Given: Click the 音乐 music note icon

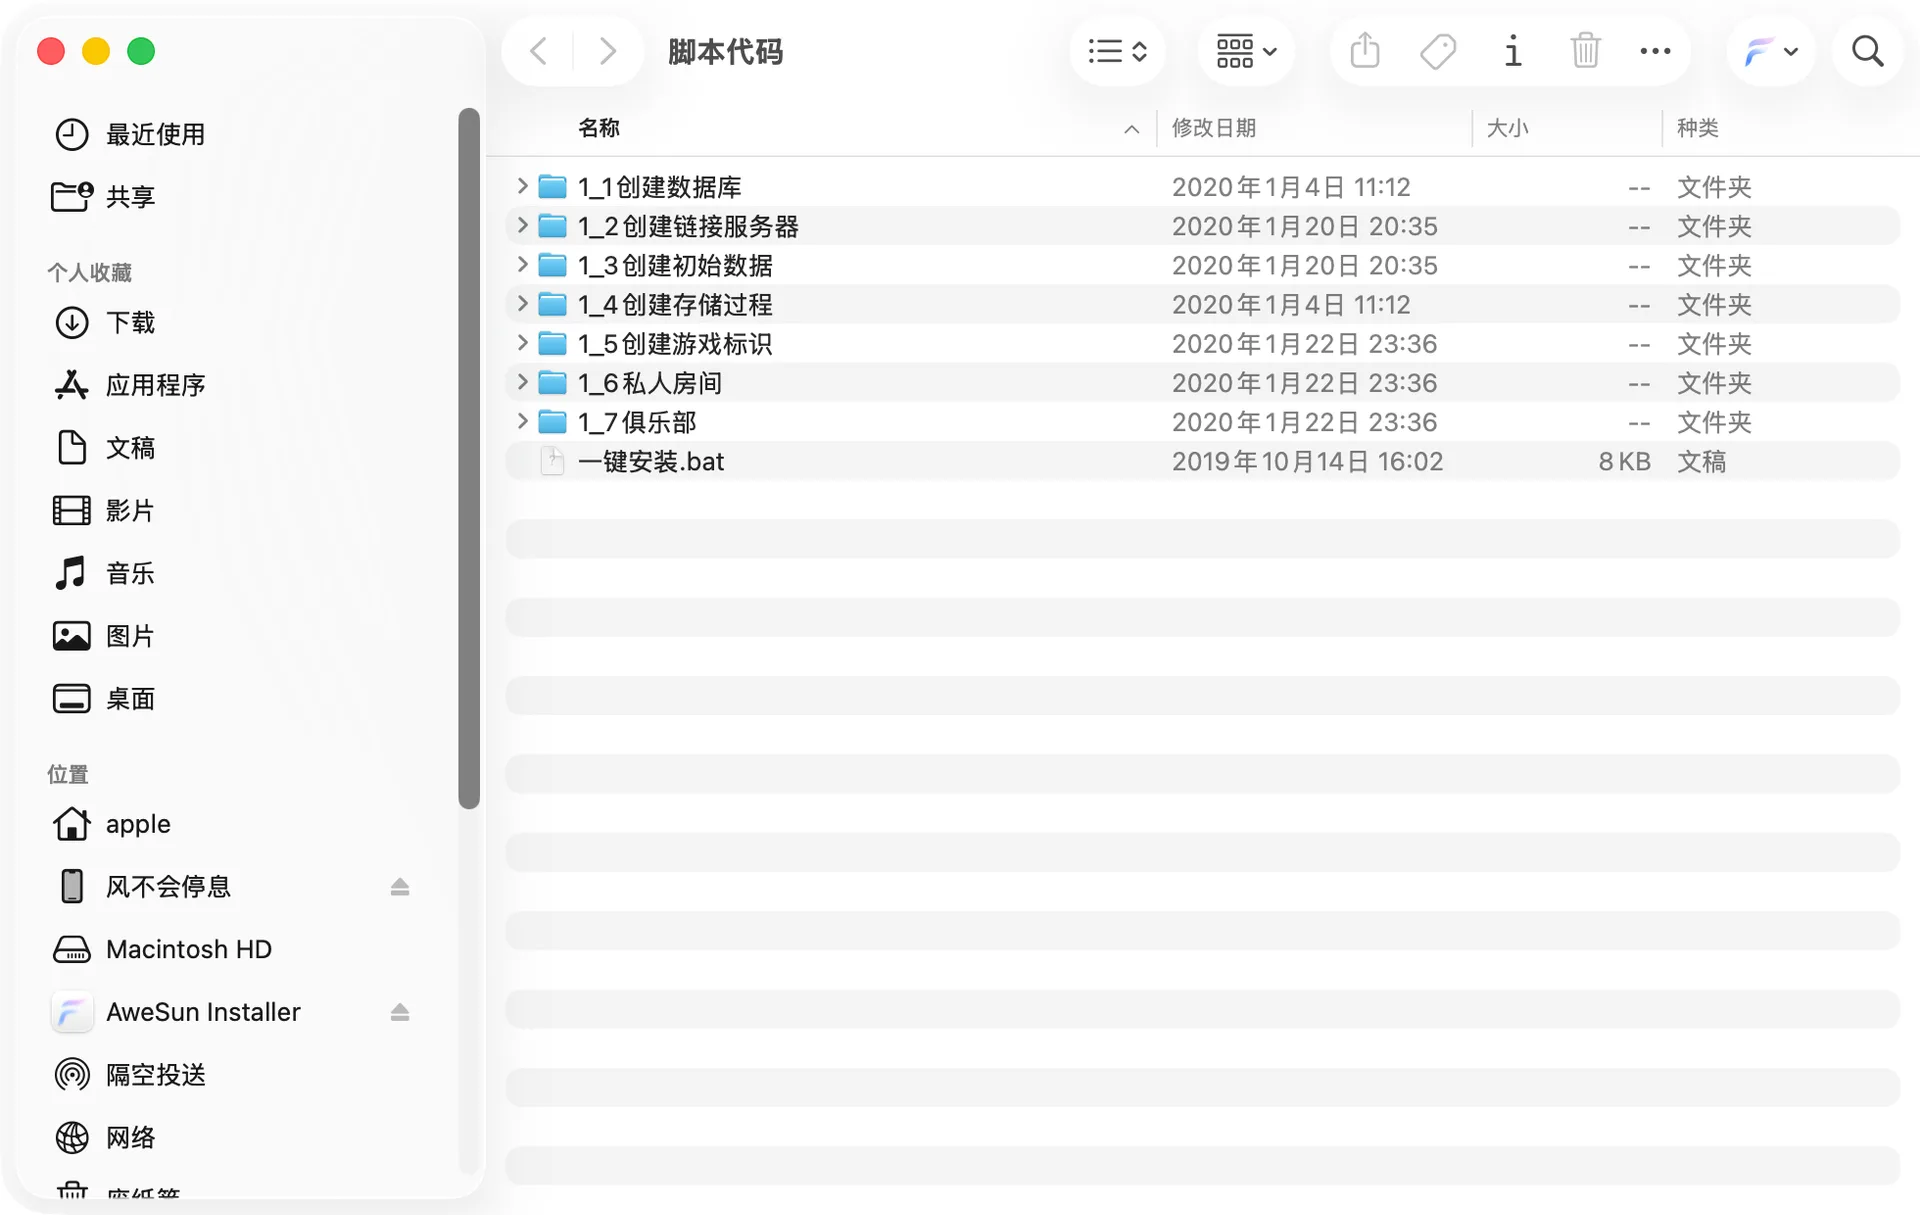Looking at the screenshot, I should 71,573.
